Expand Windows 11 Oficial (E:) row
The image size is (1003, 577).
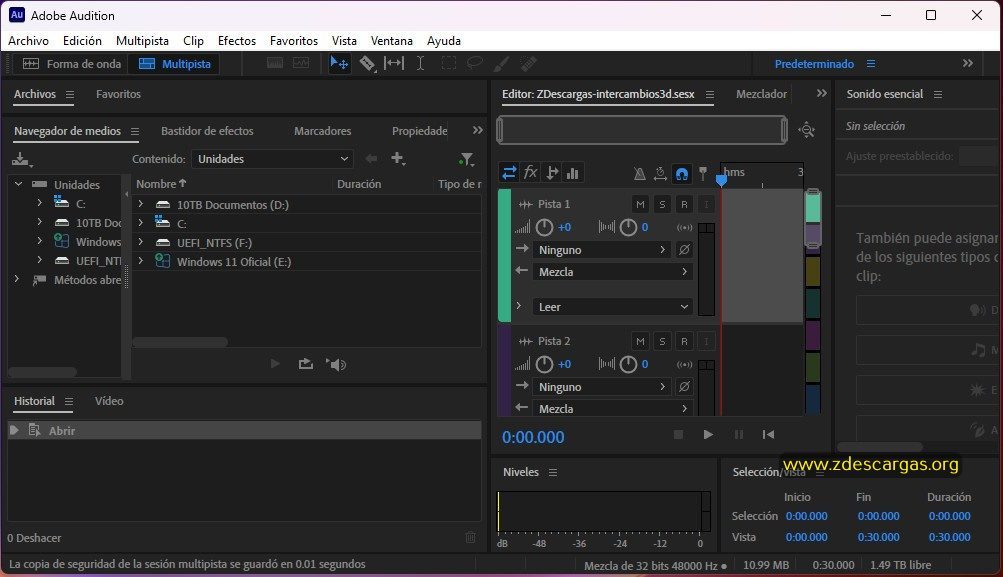point(141,261)
